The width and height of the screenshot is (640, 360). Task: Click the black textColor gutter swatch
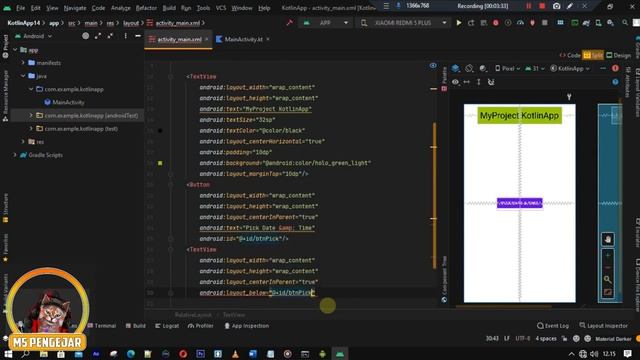point(160,131)
